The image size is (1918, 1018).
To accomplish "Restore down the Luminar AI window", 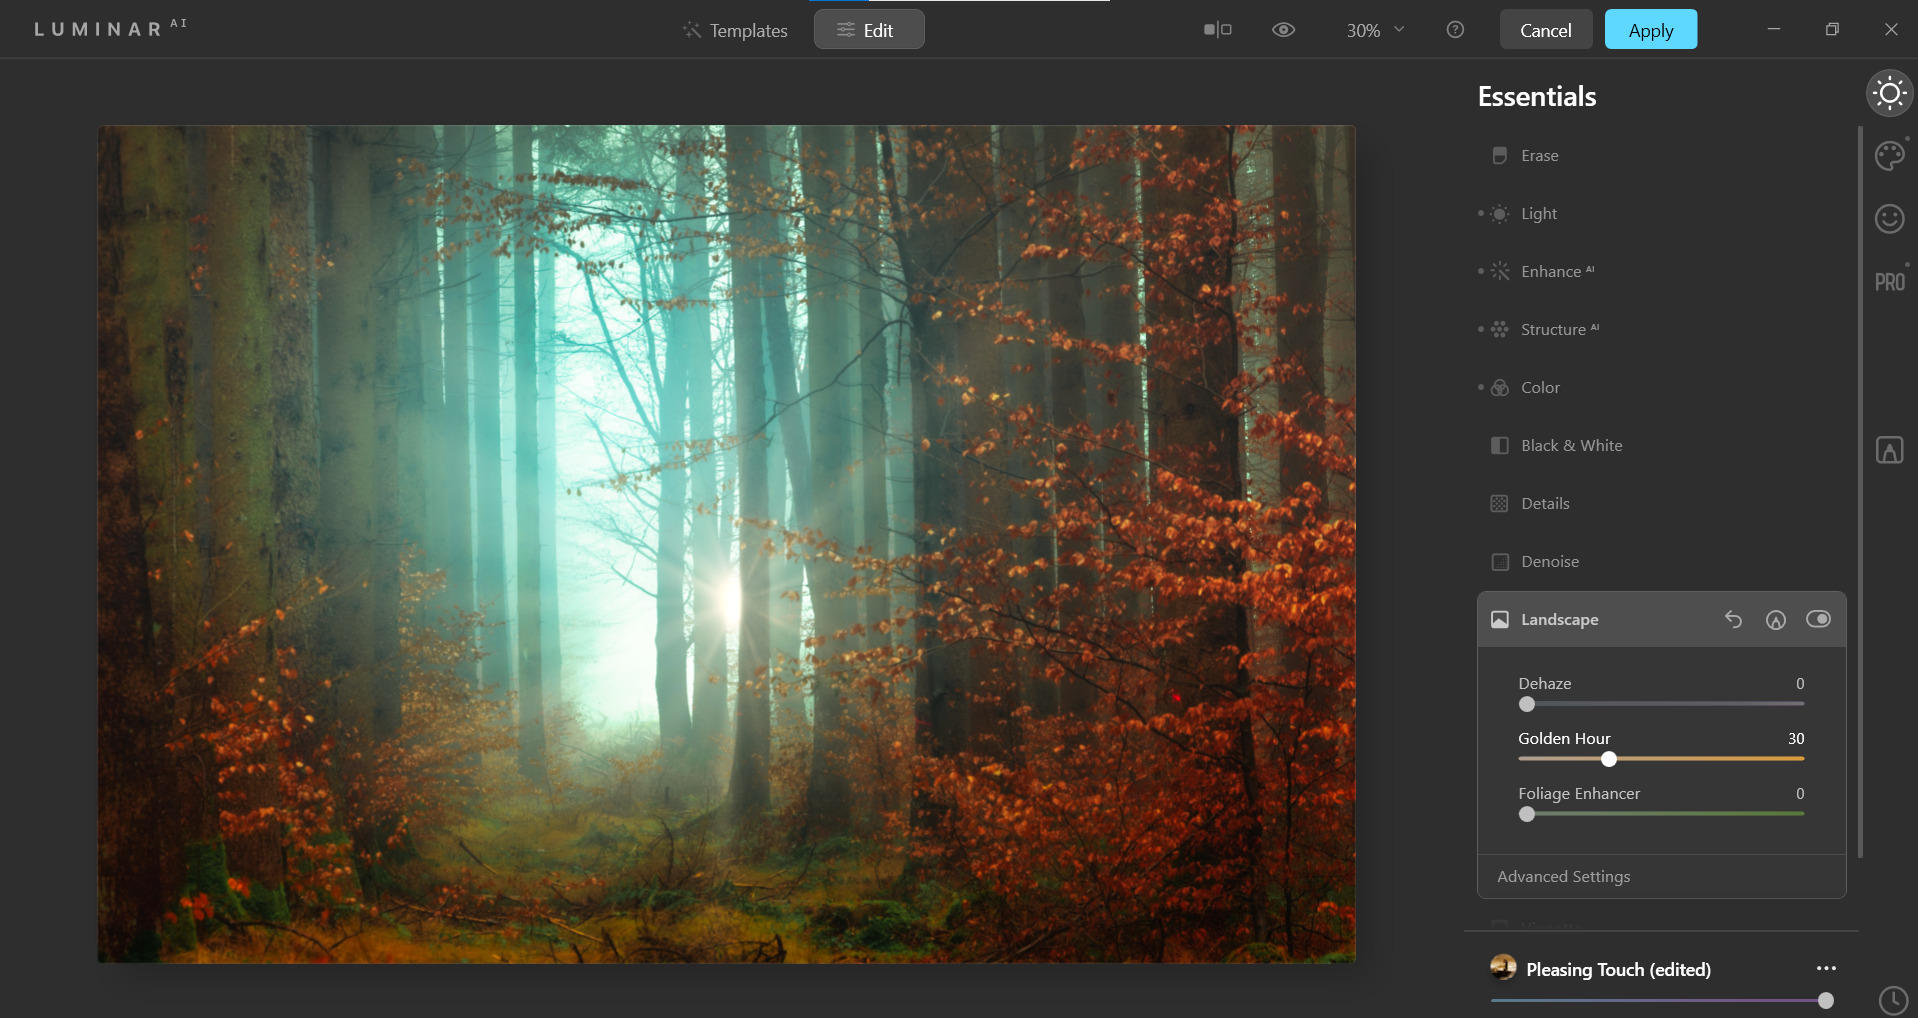I will point(1832,30).
